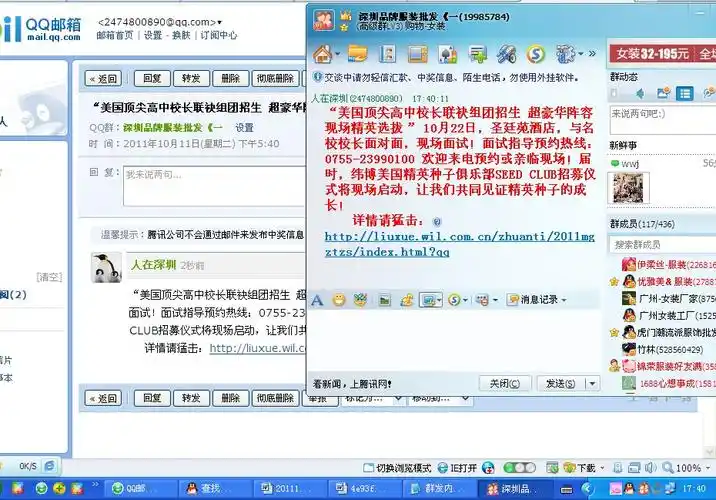The width and height of the screenshot is (716, 500).
Task: Click bottom 转发 button in QQ mail
Action: click(x=191, y=398)
